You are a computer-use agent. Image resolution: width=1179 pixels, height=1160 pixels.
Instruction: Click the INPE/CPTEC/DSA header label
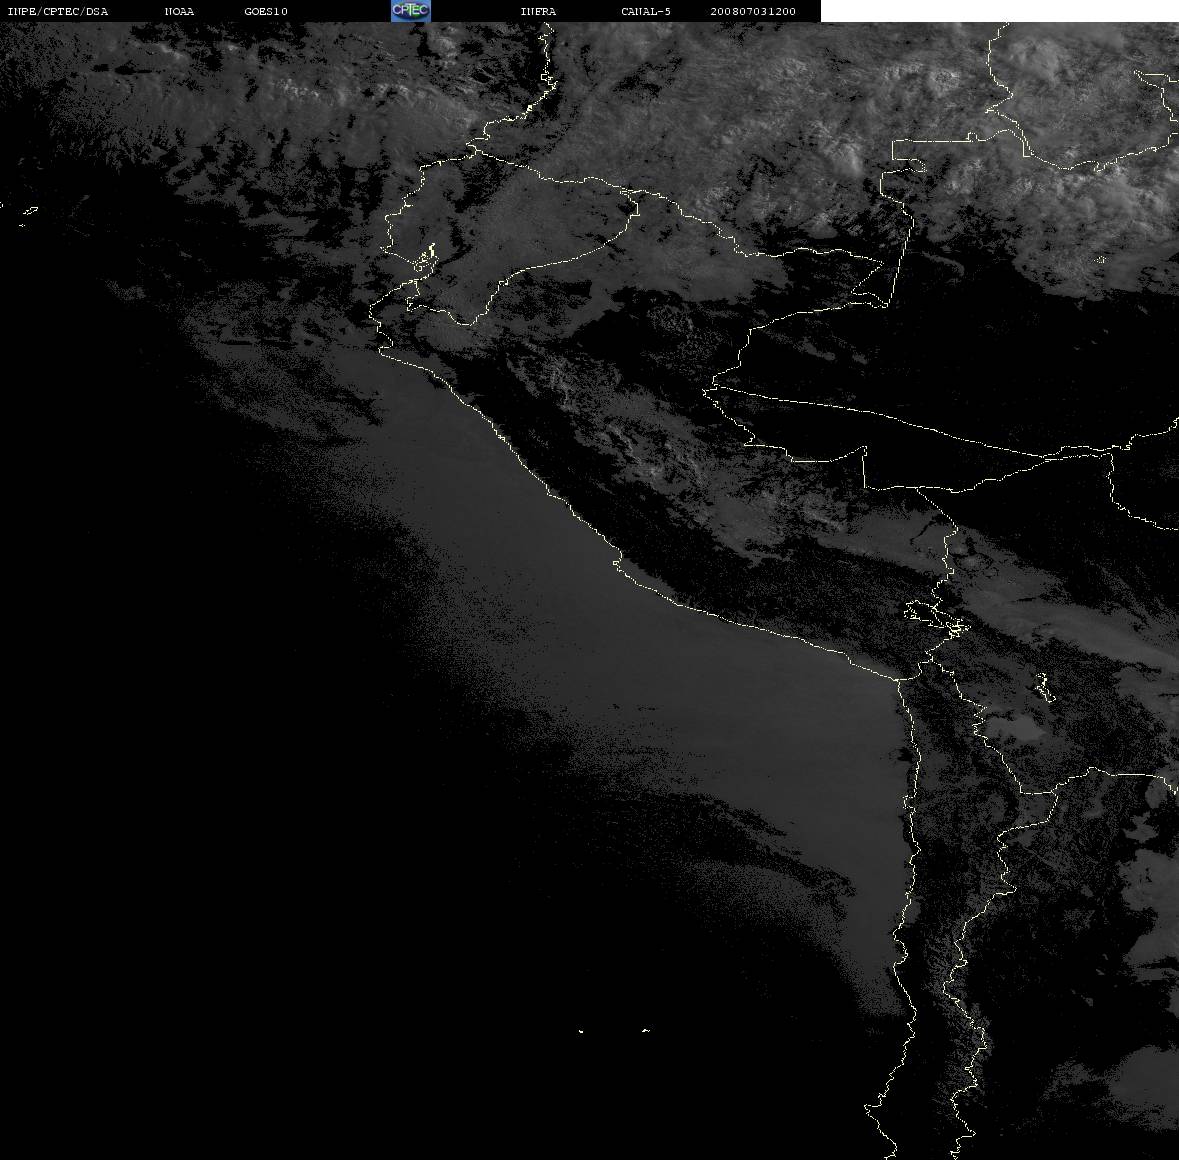pos(57,11)
